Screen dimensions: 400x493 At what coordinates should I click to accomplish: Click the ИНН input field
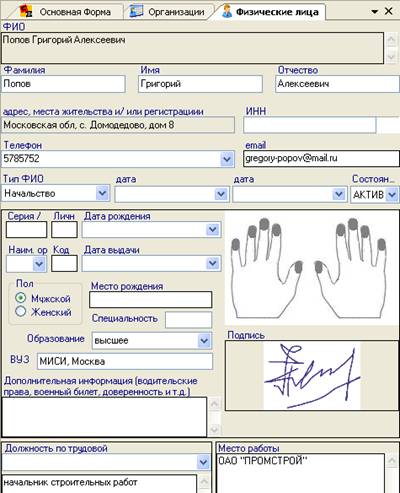pyautogui.click(x=309, y=125)
